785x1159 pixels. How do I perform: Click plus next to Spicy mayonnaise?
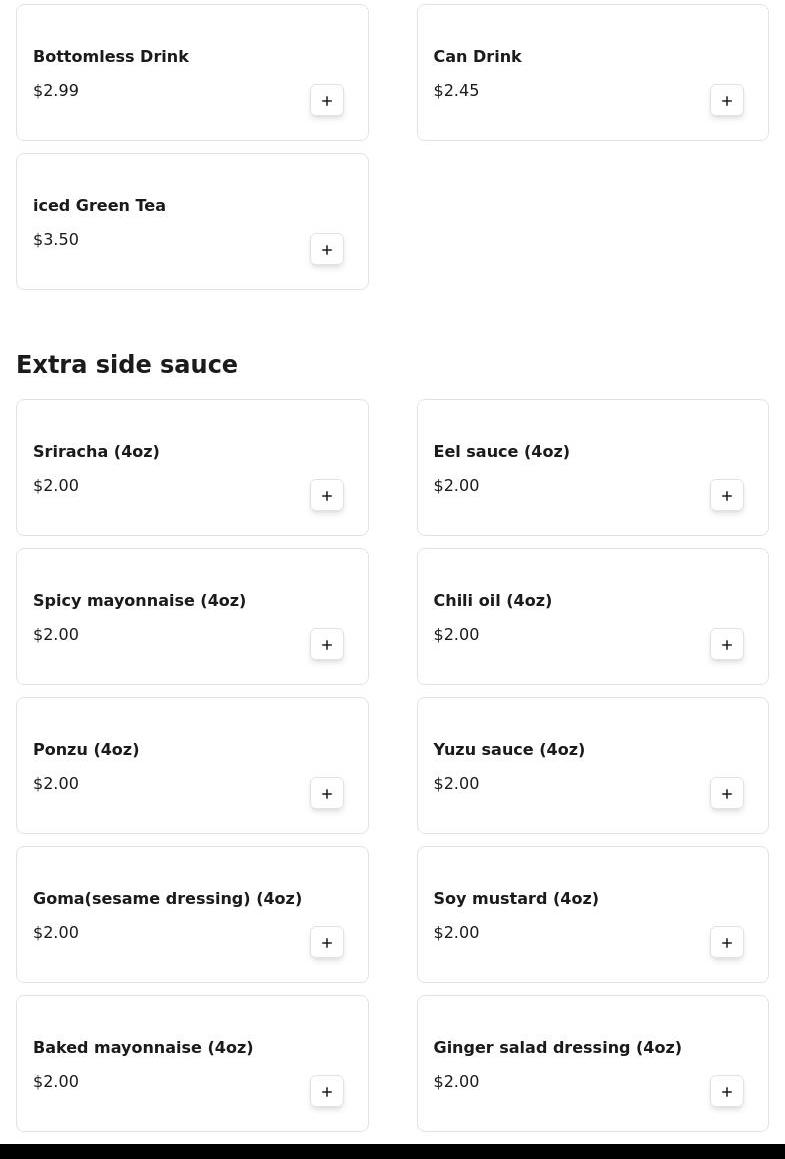pos(327,644)
